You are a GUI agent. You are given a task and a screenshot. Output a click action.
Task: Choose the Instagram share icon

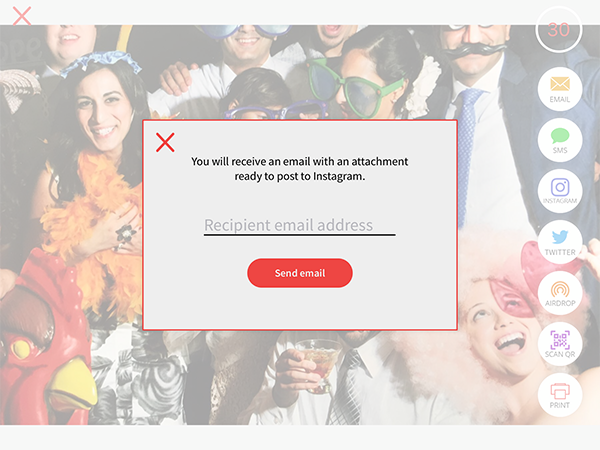coord(560,191)
